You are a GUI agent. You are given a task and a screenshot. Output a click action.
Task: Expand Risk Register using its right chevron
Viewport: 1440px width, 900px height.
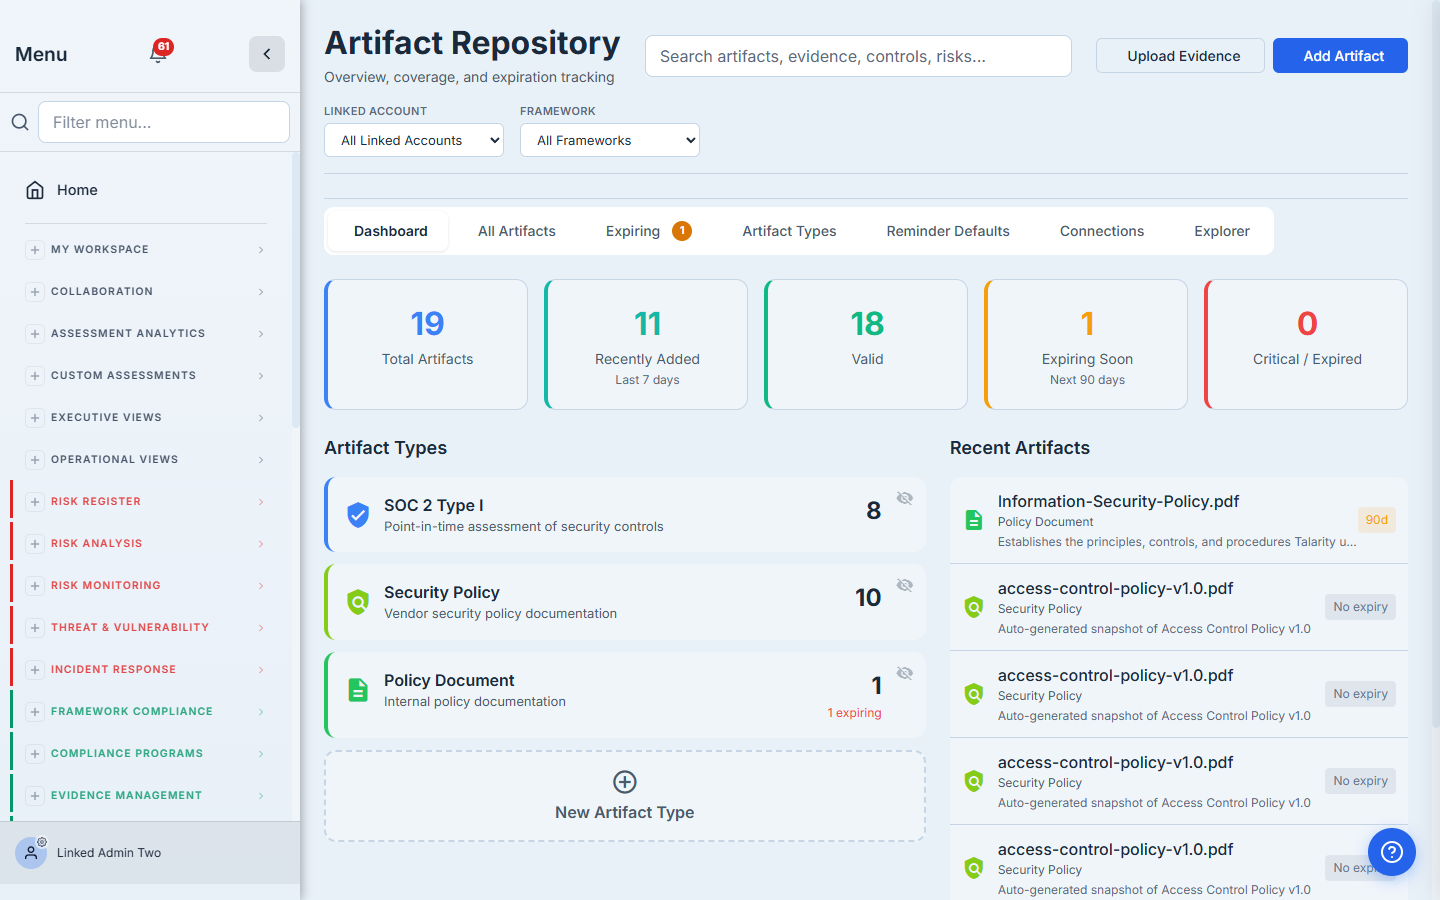261,502
